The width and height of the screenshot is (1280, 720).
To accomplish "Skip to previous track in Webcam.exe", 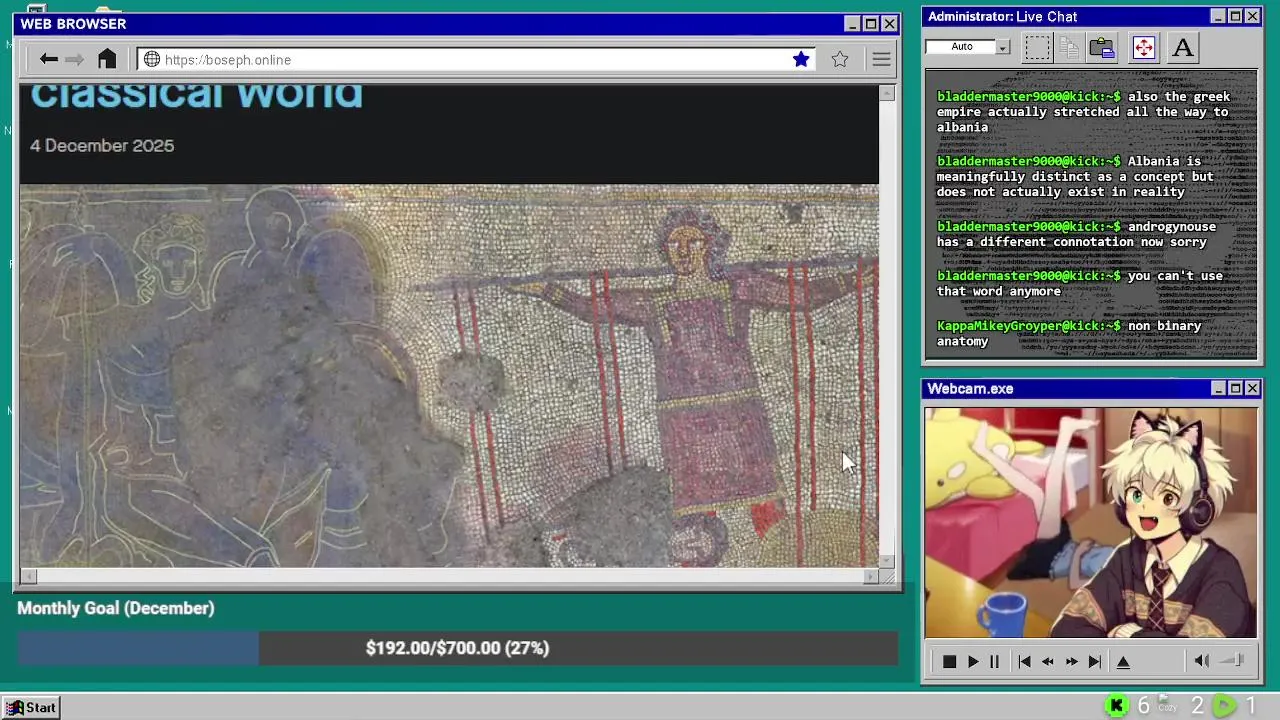I will tap(1024, 661).
